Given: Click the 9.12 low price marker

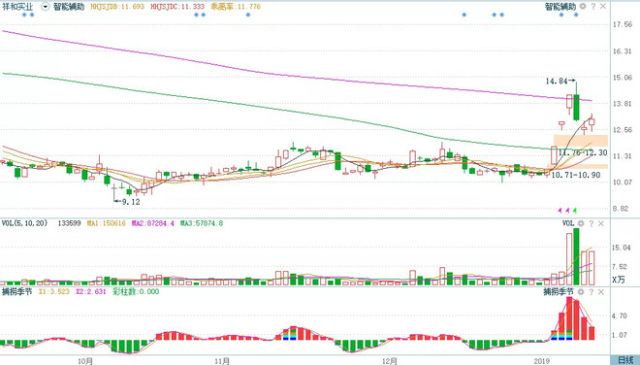Looking at the screenshot, I should click(131, 202).
